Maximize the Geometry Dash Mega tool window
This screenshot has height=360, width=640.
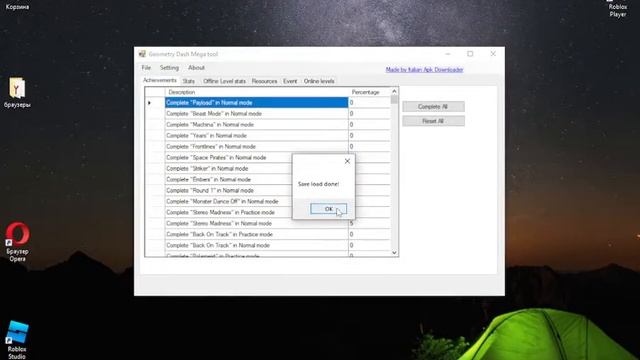click(470, 54)
